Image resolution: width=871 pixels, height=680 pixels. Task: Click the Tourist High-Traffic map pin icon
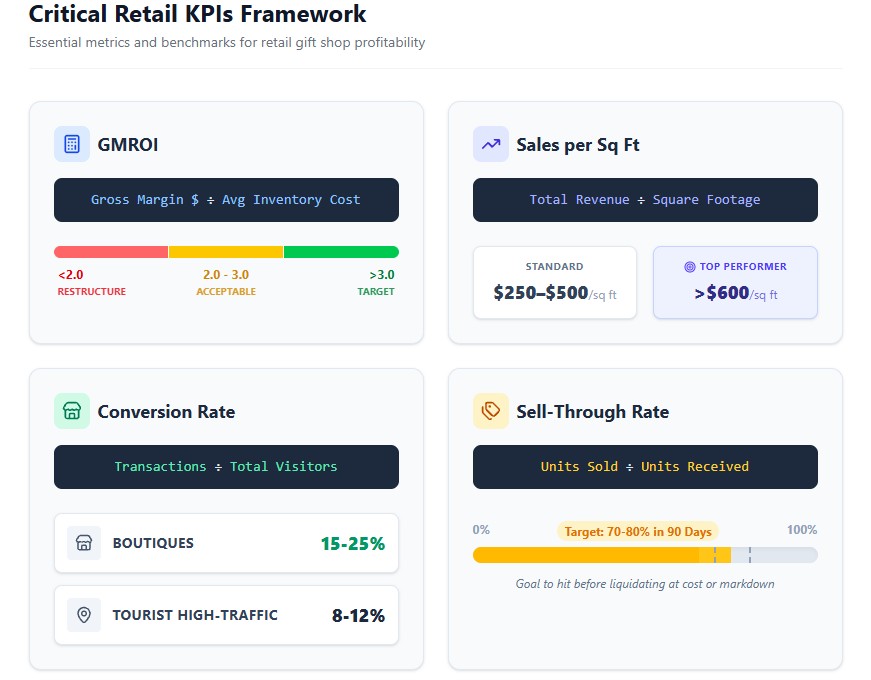(x=84, y=615)
